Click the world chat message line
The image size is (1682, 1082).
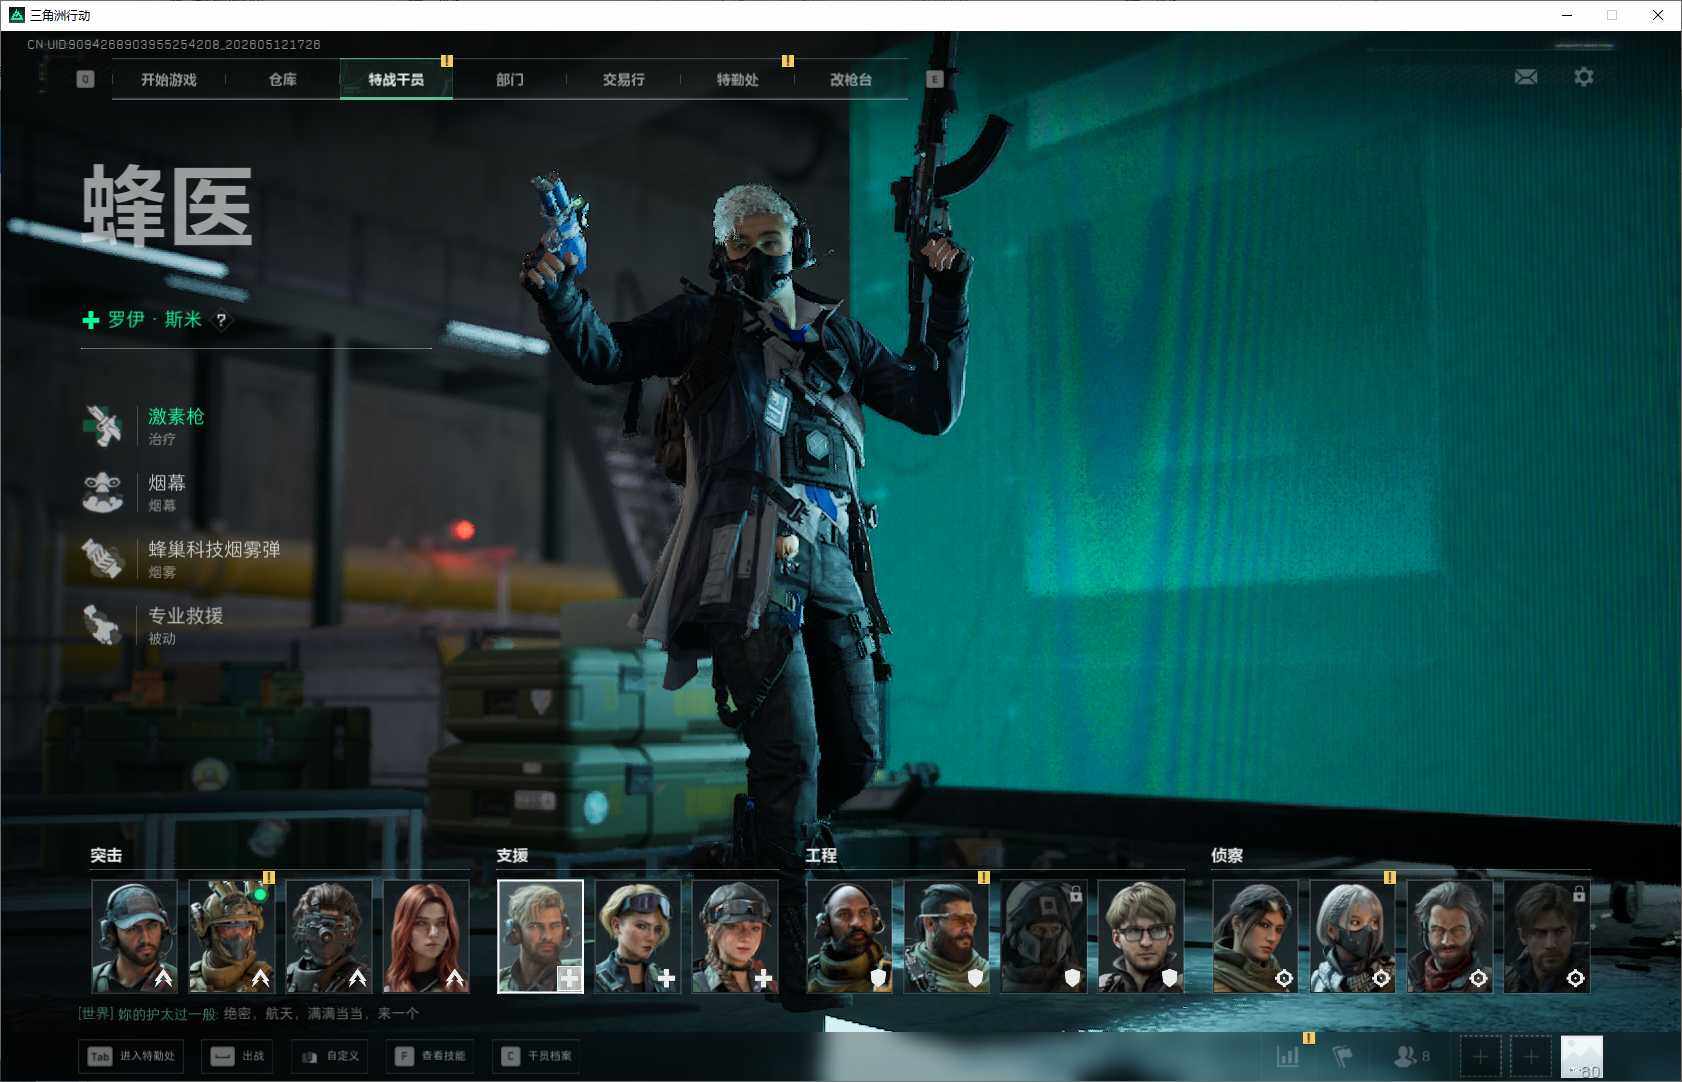(249, 1014)
